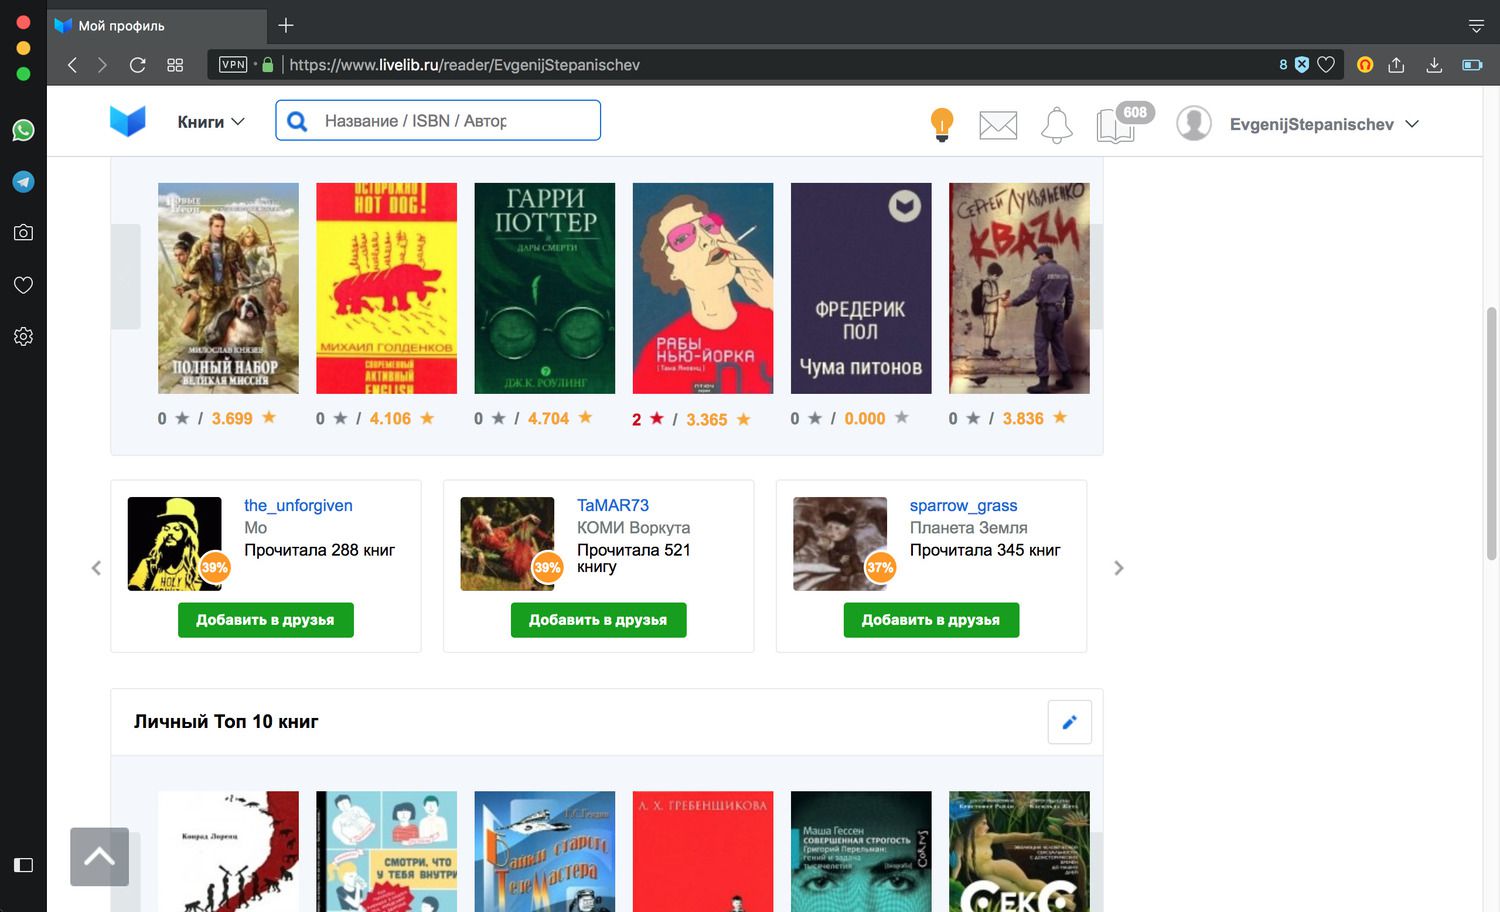Edit the Личный Топ 10 книг list
This screenshot has height=912, width=1500.
point(1069,722)
